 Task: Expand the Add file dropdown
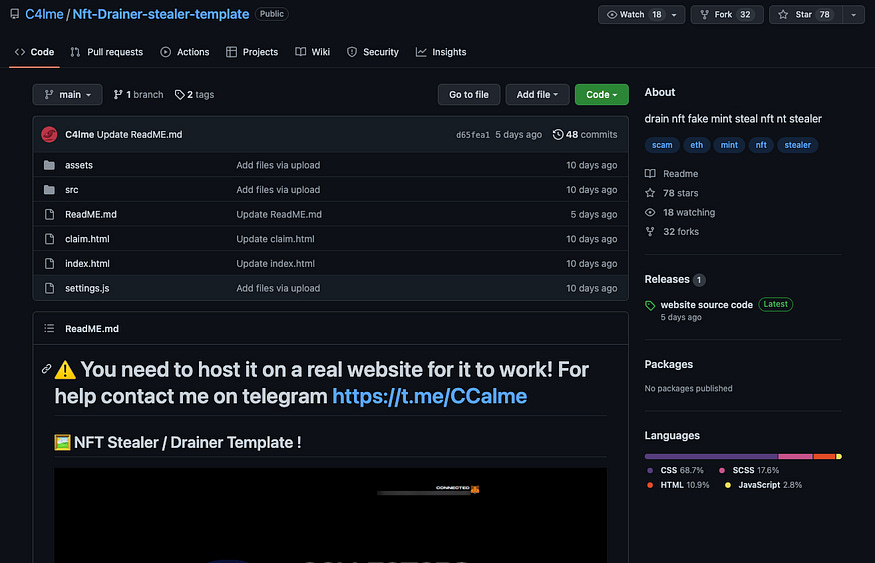[537, 95]
